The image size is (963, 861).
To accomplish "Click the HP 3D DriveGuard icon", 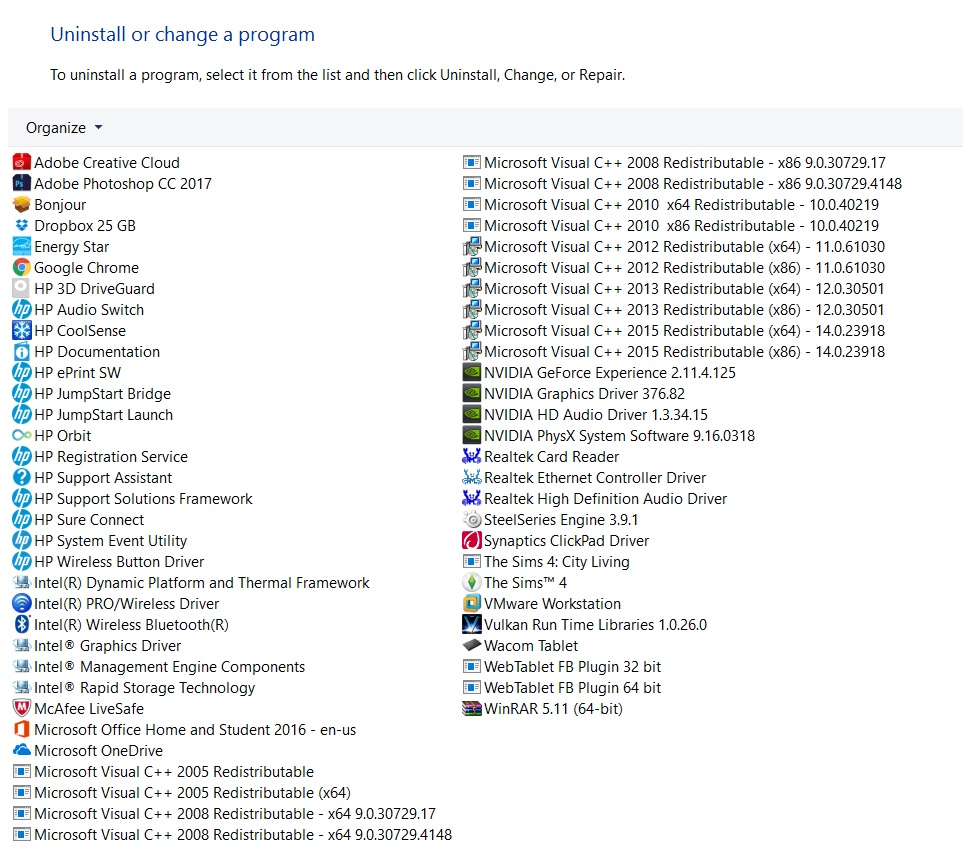I will pyautogui.click(x=21, y=289).
